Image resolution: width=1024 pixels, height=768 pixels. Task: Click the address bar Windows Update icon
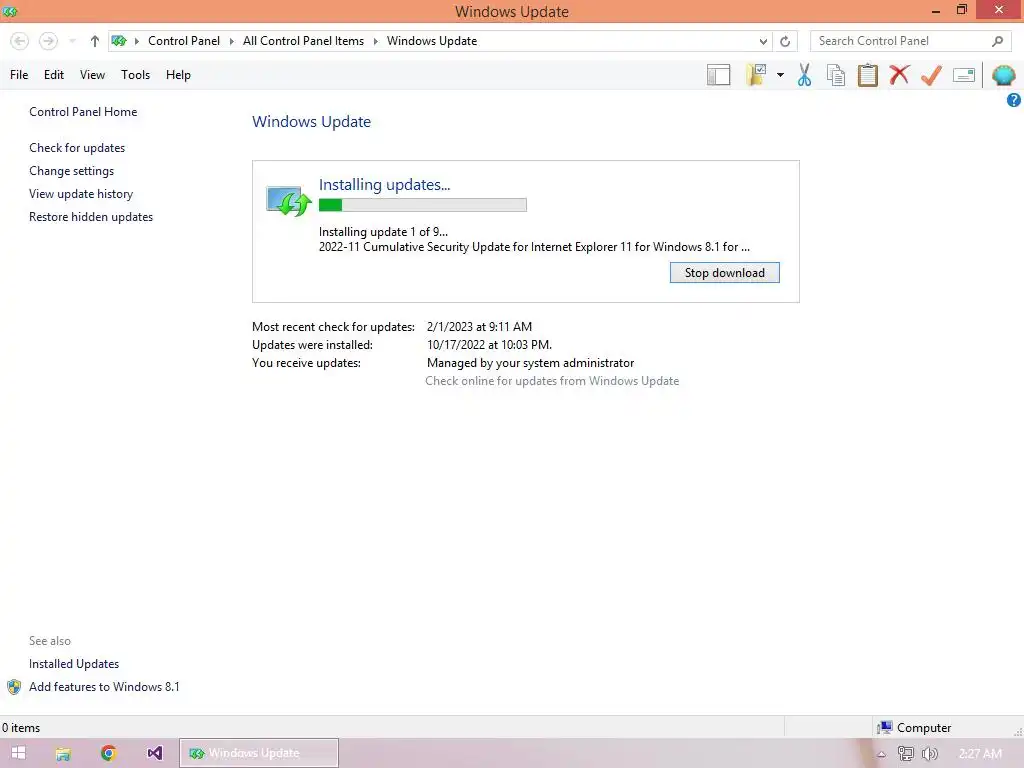[x=119, y=41]
